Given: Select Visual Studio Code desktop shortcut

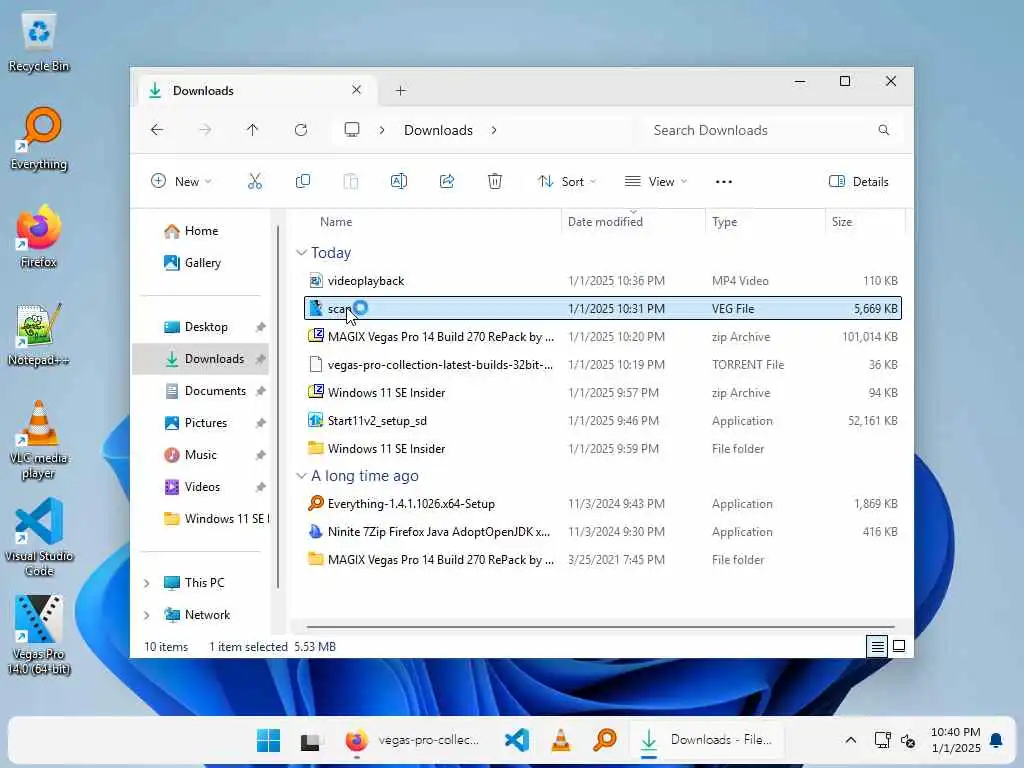Looking at the screenshot, I should [x=39, y=537].
